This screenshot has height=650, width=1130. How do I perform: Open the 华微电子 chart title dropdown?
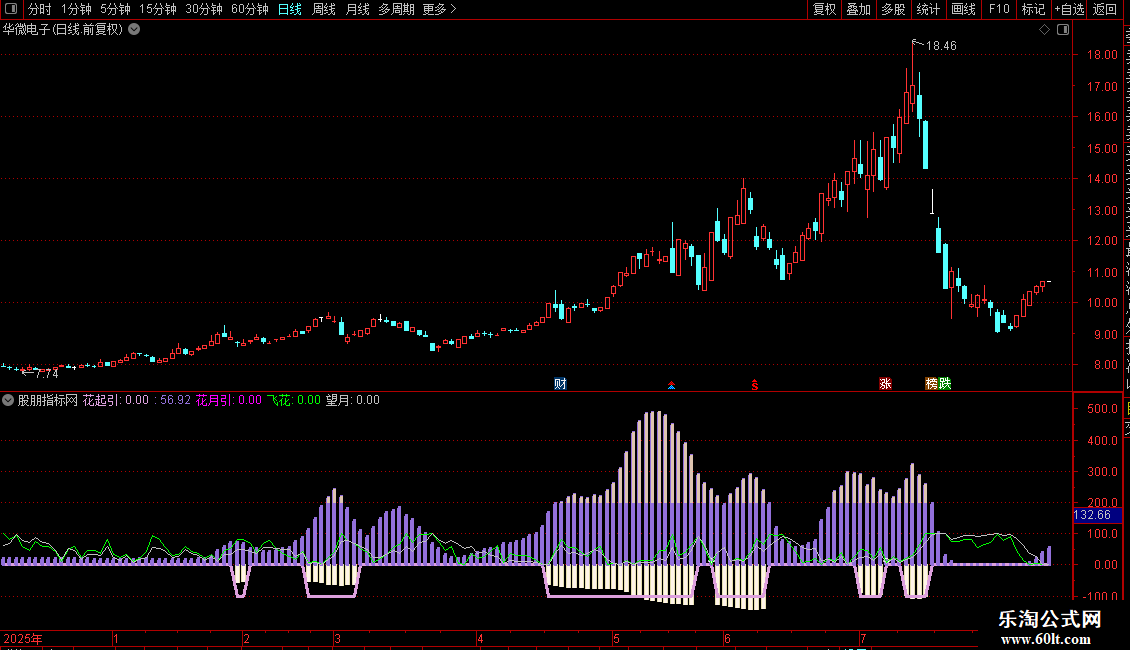coord(134,30)
